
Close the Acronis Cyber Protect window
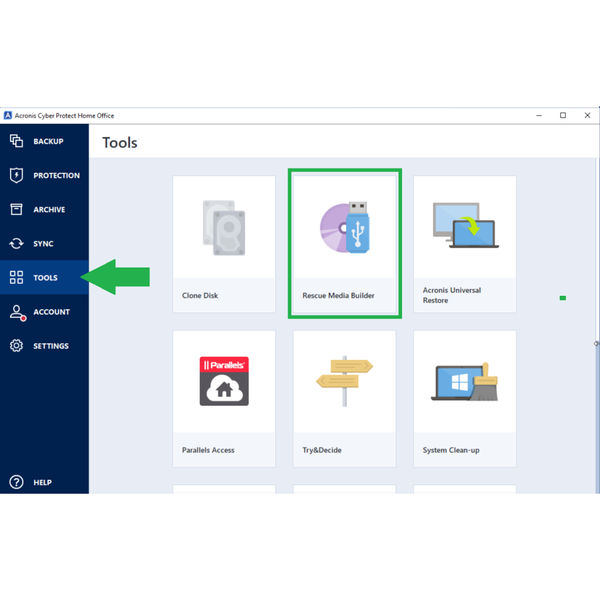[x=587, y=115]
